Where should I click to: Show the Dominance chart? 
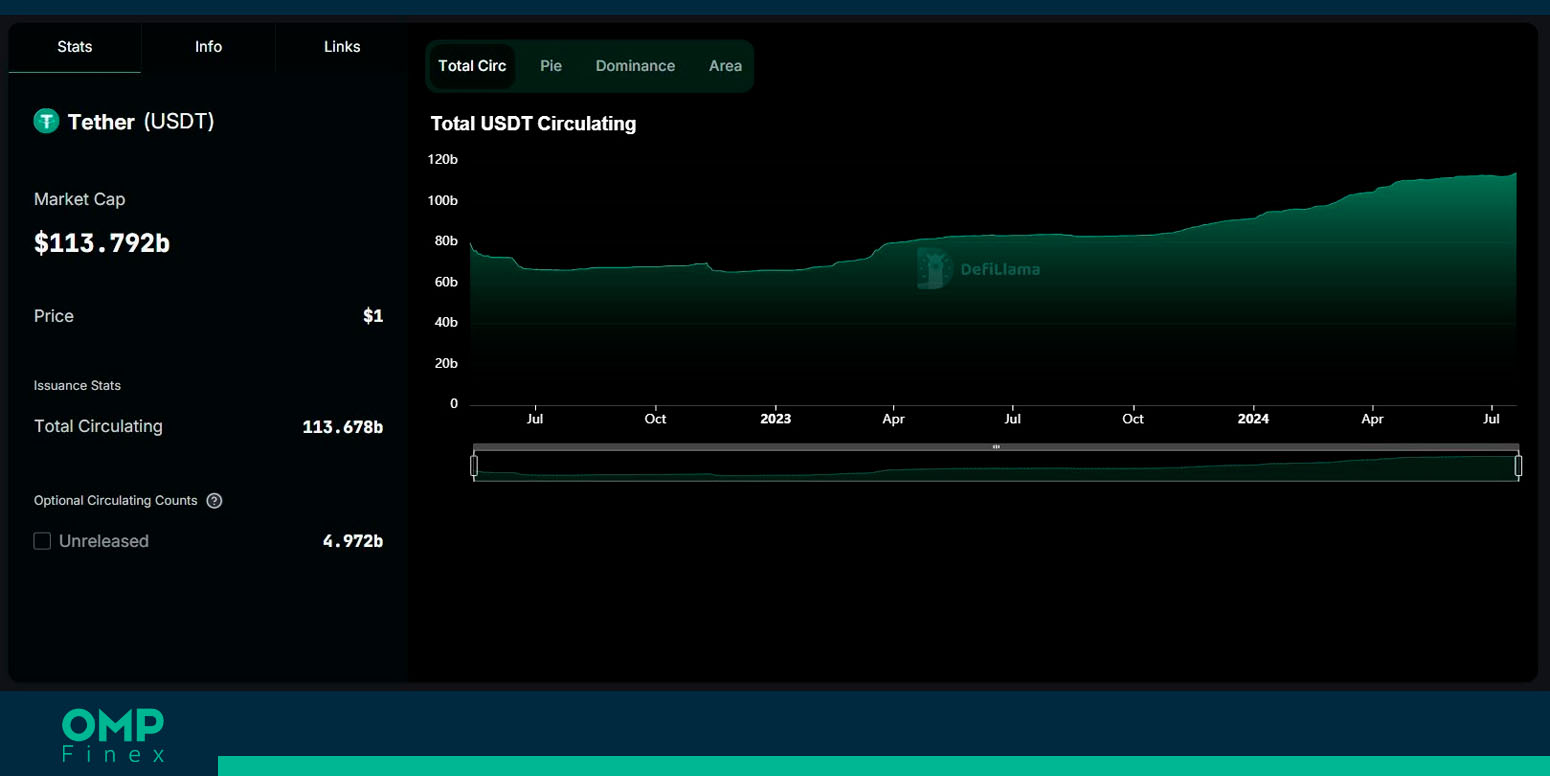(635, 66)
